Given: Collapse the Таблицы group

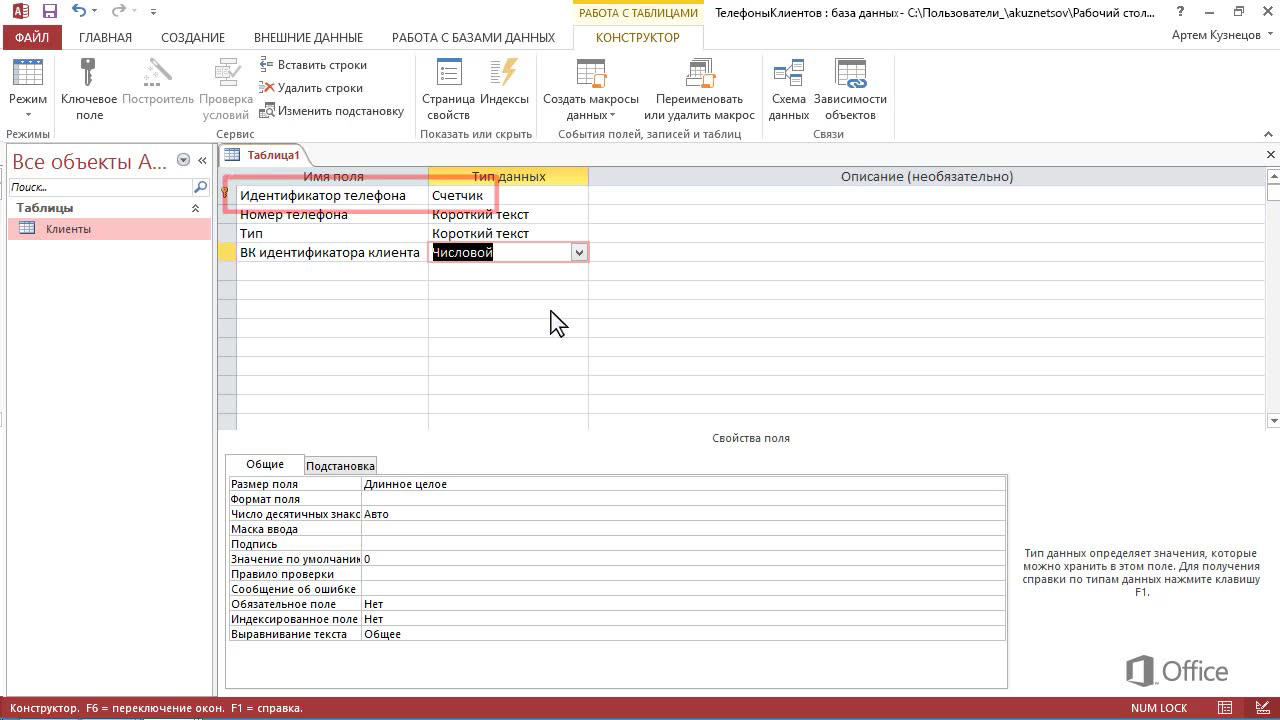Looking at the screenshot, I should [x=195, y=208].
